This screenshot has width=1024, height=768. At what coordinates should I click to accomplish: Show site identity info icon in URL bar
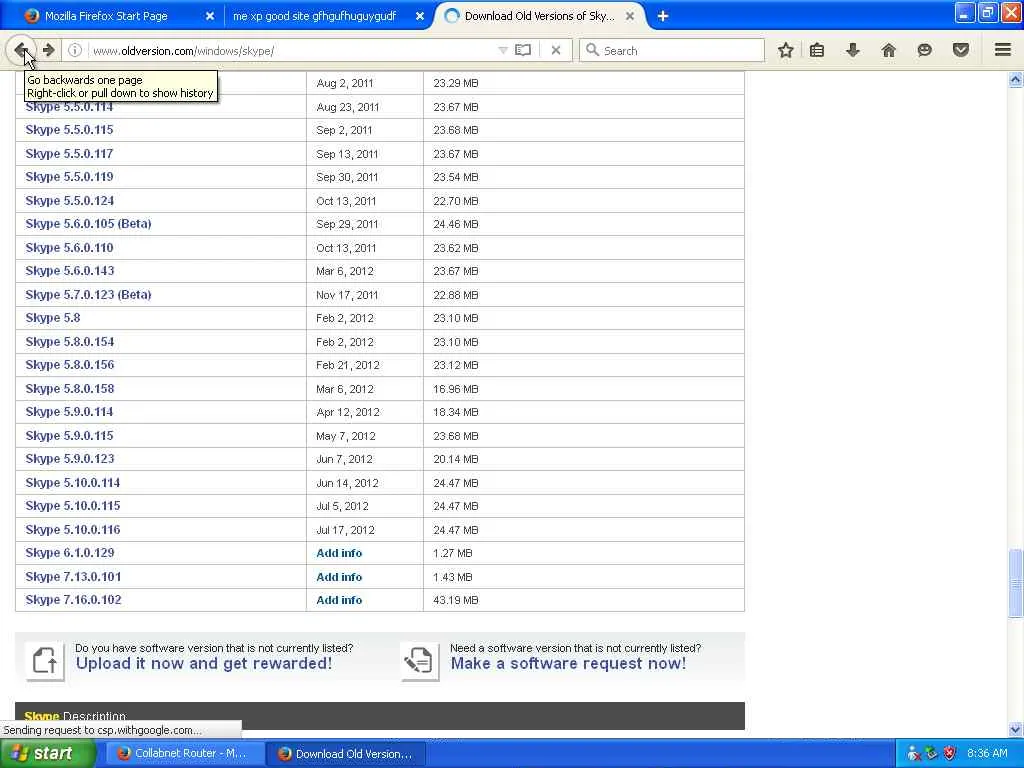click(x=75, y=50)
